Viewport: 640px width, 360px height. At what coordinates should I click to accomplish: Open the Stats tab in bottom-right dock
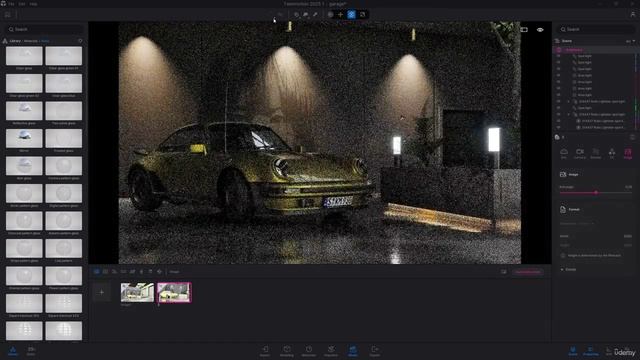[x=608, y=351]
